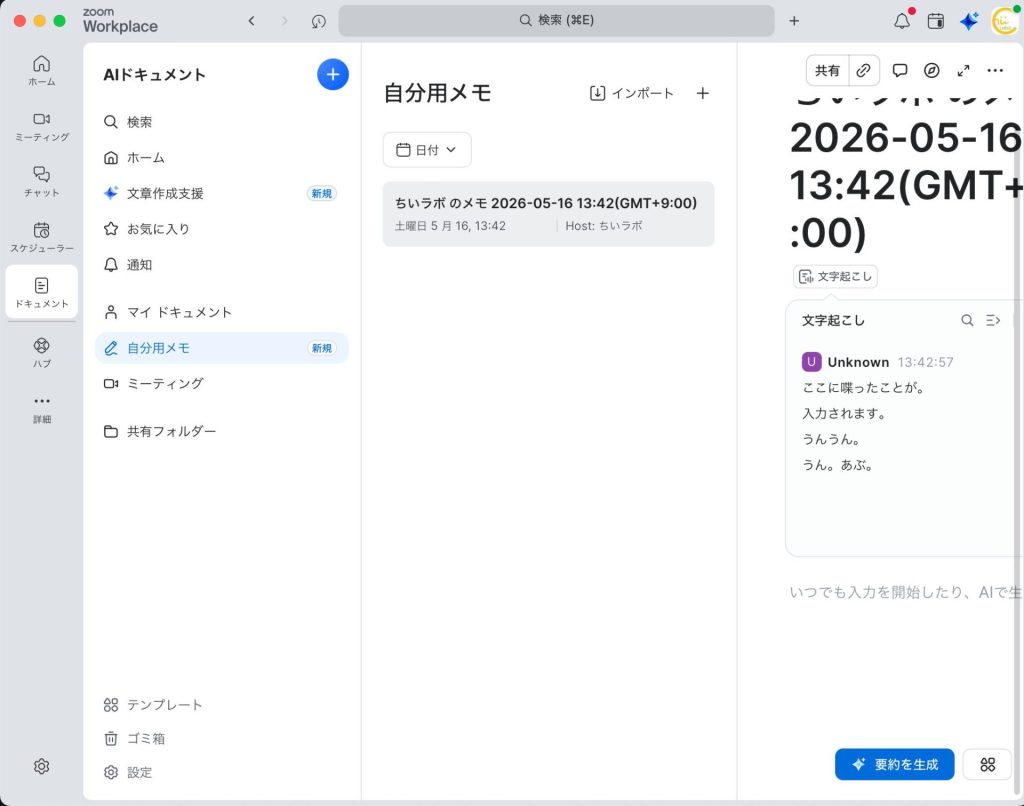
Task: Open the templates grid icon beside 要約を生成
Action: 987,764
